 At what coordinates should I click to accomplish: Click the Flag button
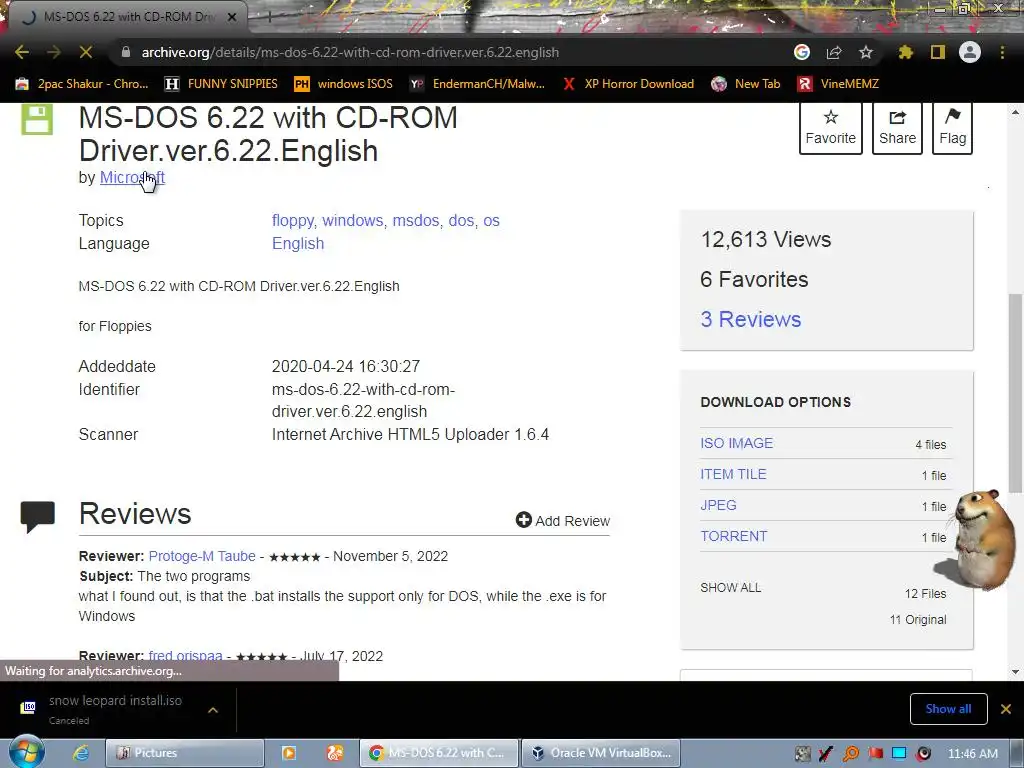952,127
